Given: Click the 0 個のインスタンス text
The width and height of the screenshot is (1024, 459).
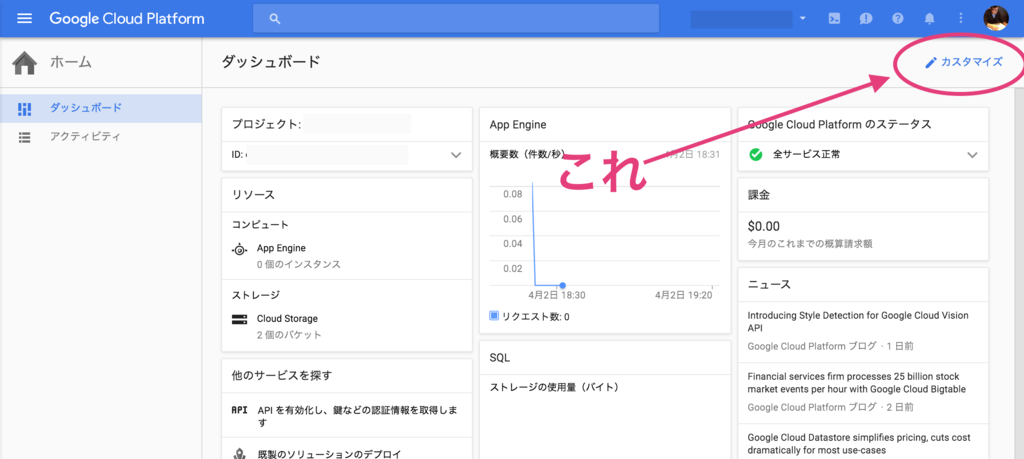Looking at the screenshot, I should [299, 265].
